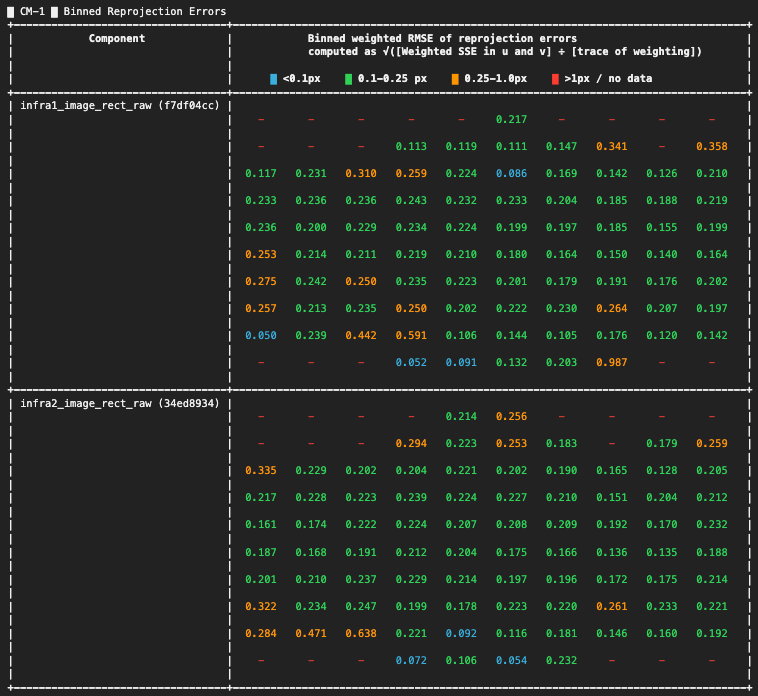
Task: Click the blue 0.054 value cell
Action: pos(511,659)
